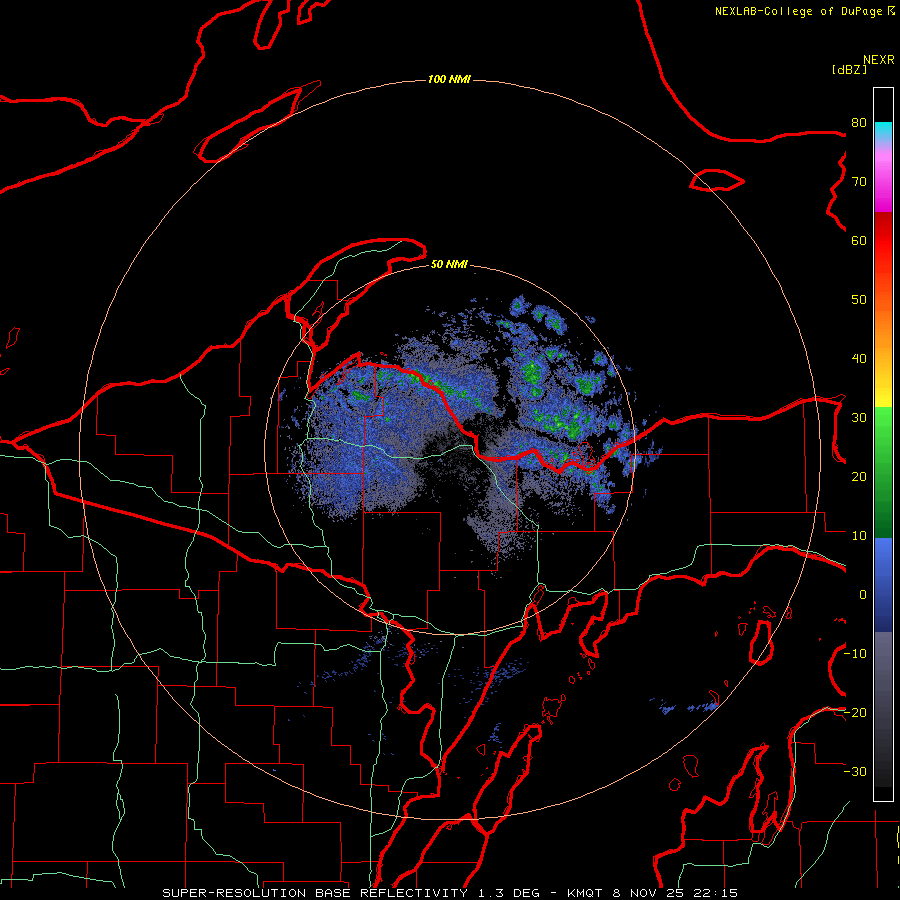Image resolution: width=900 pixels, height=900 pixels.
Task: Click the 20 tick on the dBZ scale
Action: [x=859, y=477]
